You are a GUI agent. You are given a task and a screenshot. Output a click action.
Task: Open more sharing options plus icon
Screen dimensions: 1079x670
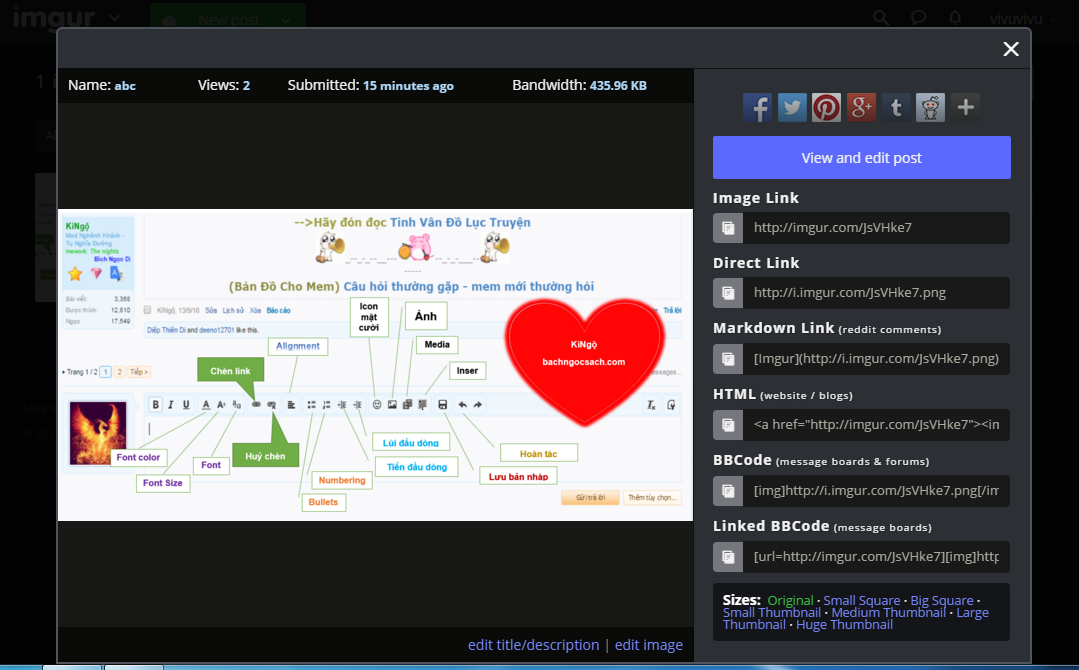point(965,107)
